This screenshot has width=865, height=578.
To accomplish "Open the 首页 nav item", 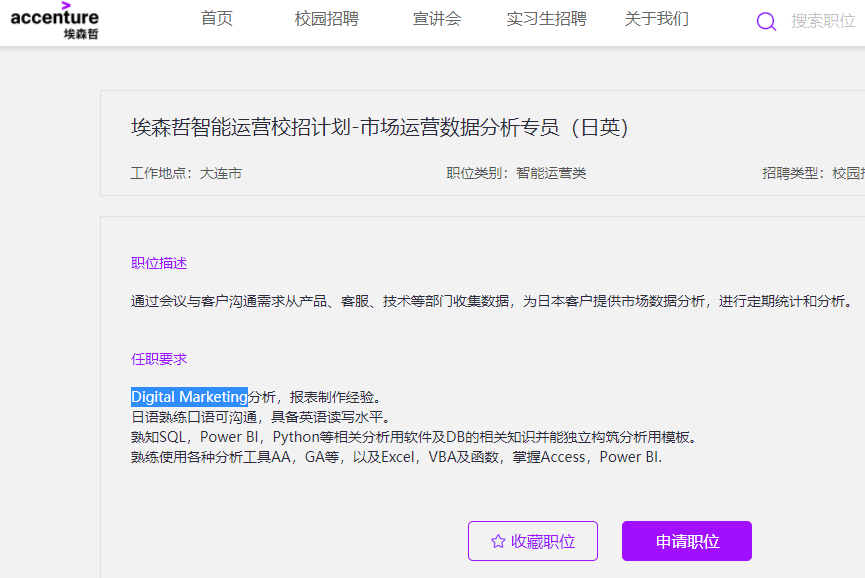I will point(217,19).
